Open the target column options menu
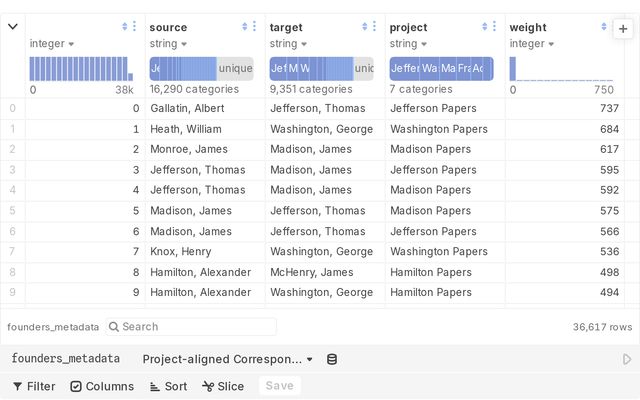Screen dimensions: 640x400 374,27
